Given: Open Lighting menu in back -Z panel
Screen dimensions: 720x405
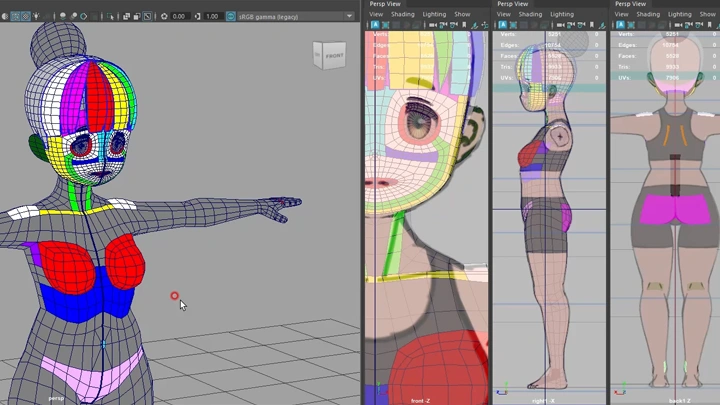Looking at the screenshot, I should coord(680,14).
